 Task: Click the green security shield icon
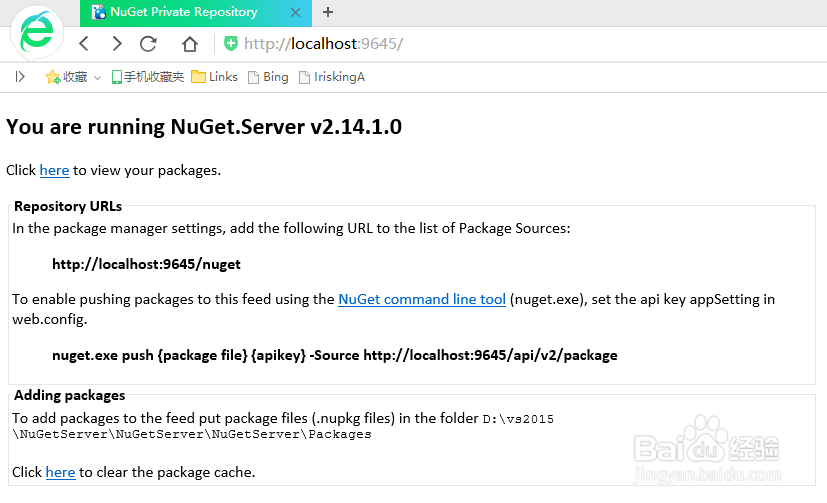coord(230,43)
